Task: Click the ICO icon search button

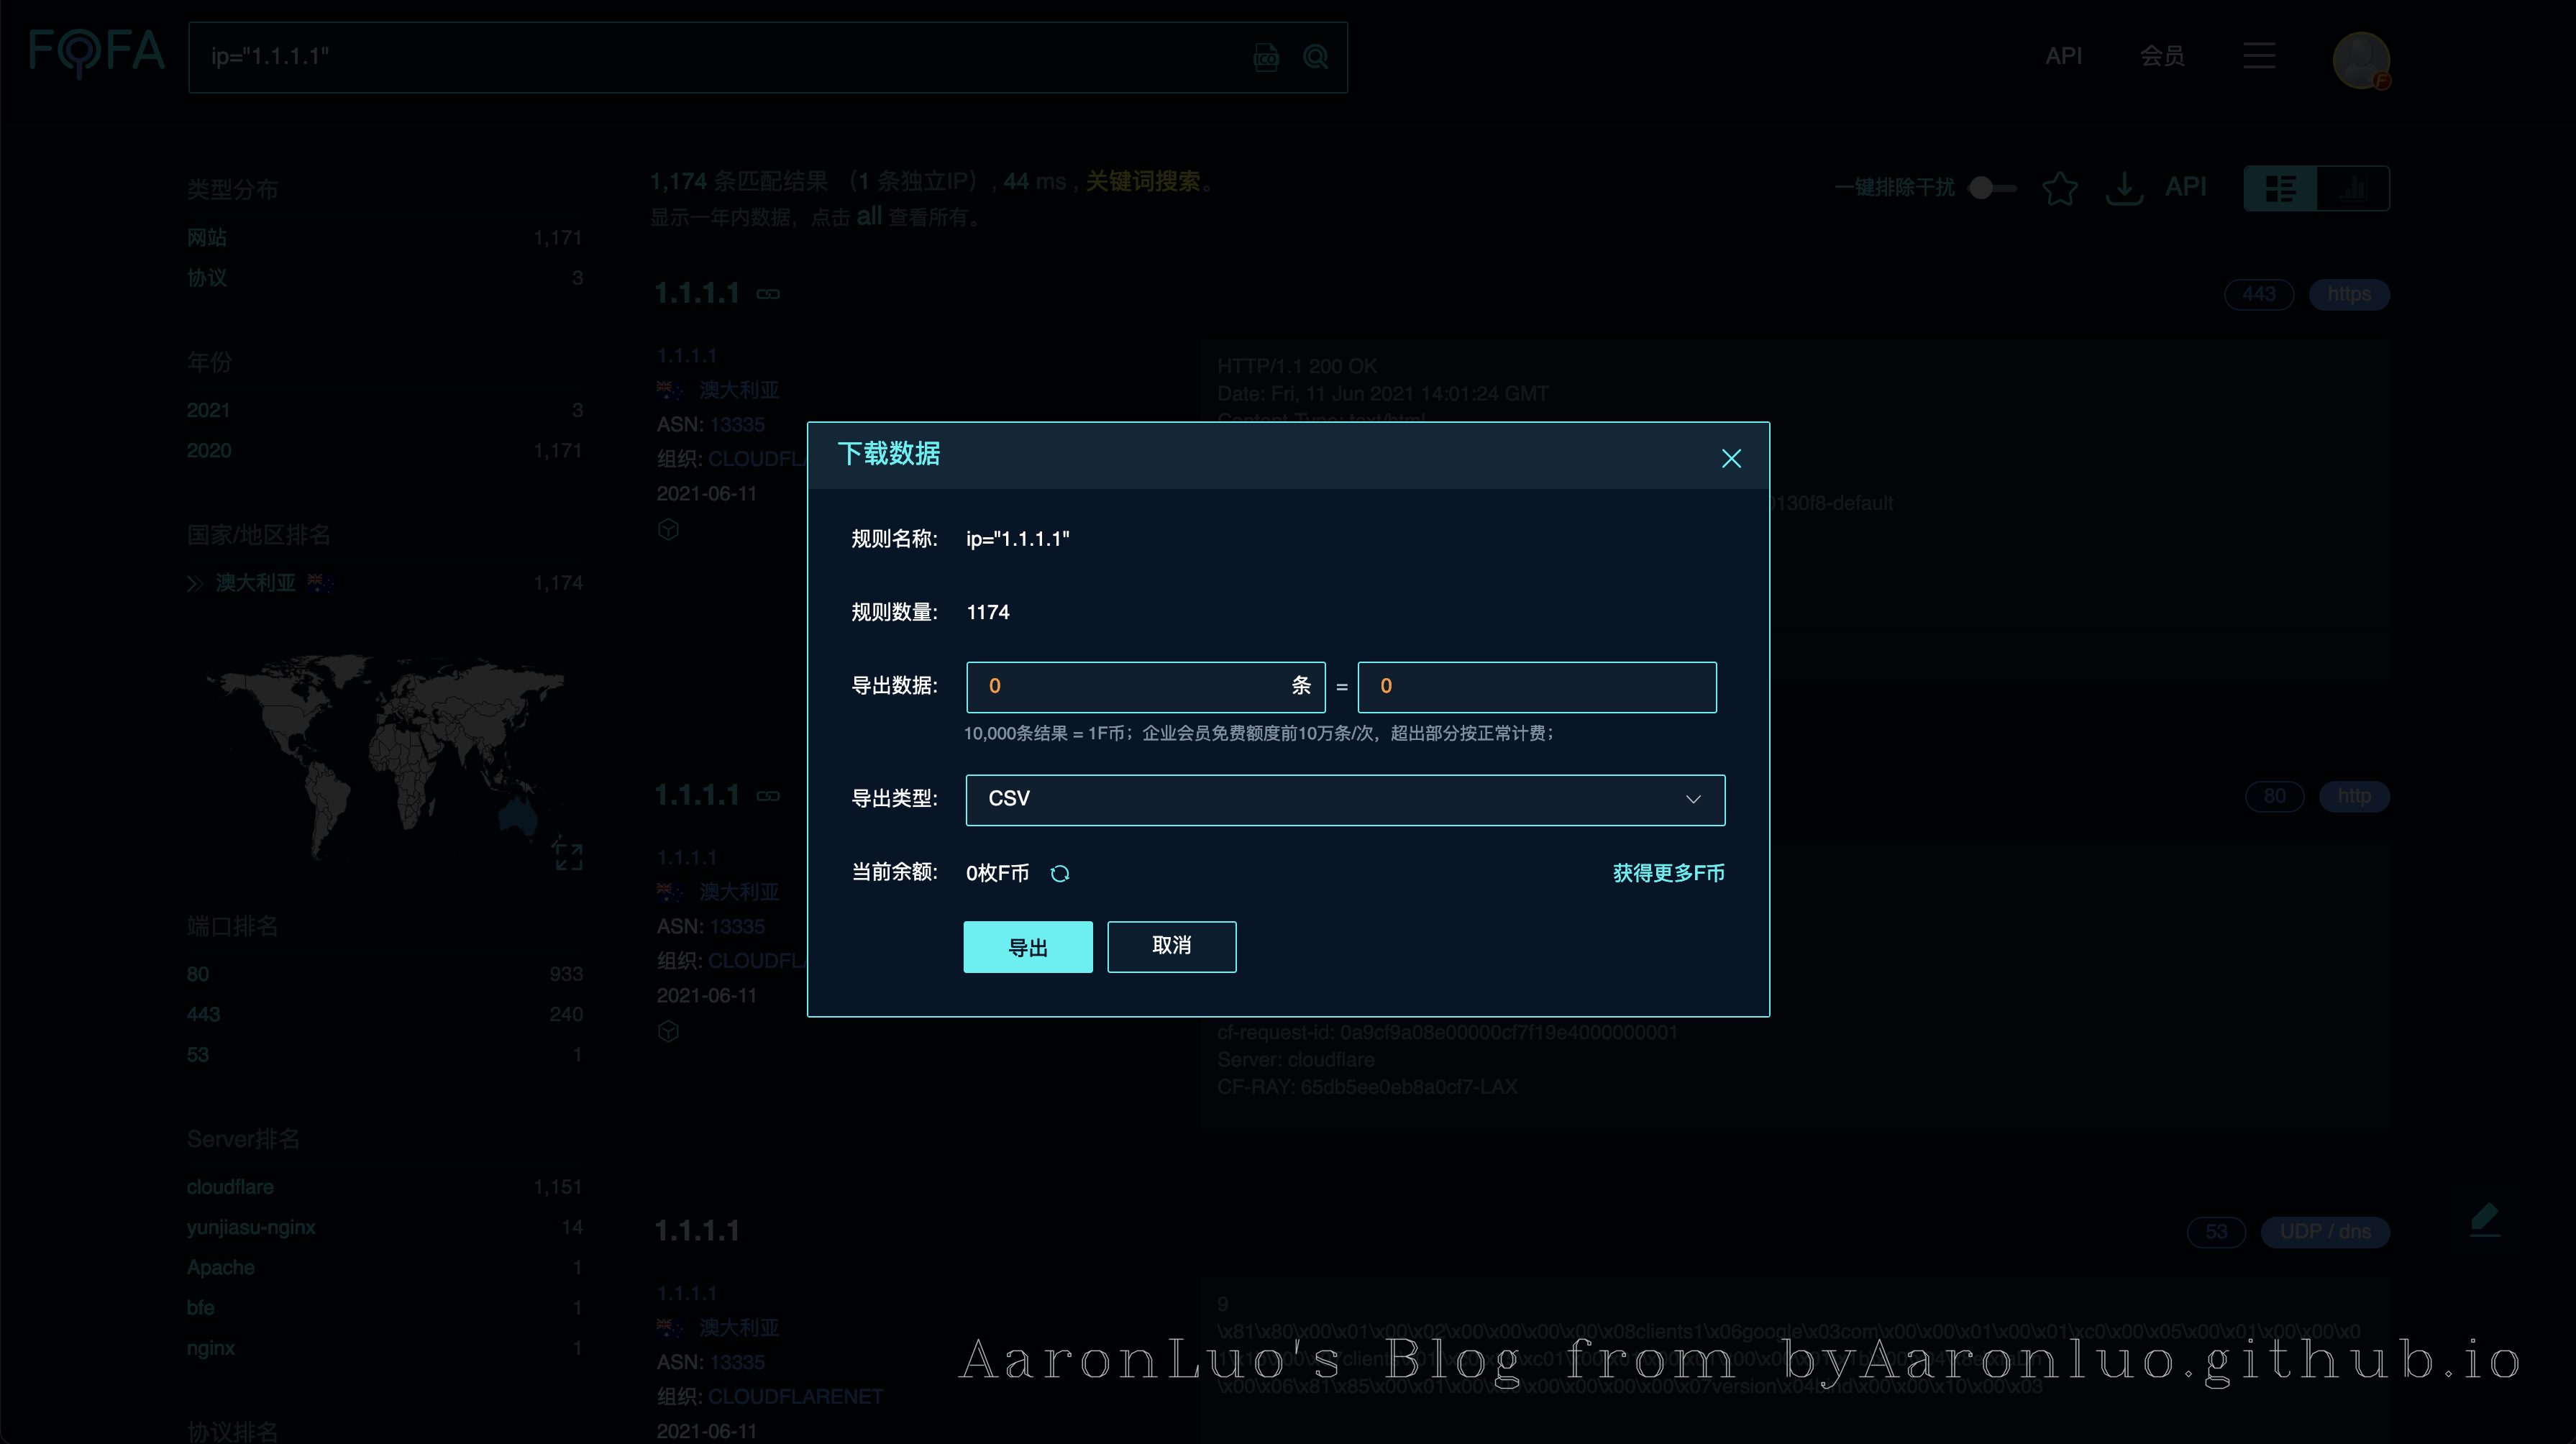Action: [x=1266, y=57]
